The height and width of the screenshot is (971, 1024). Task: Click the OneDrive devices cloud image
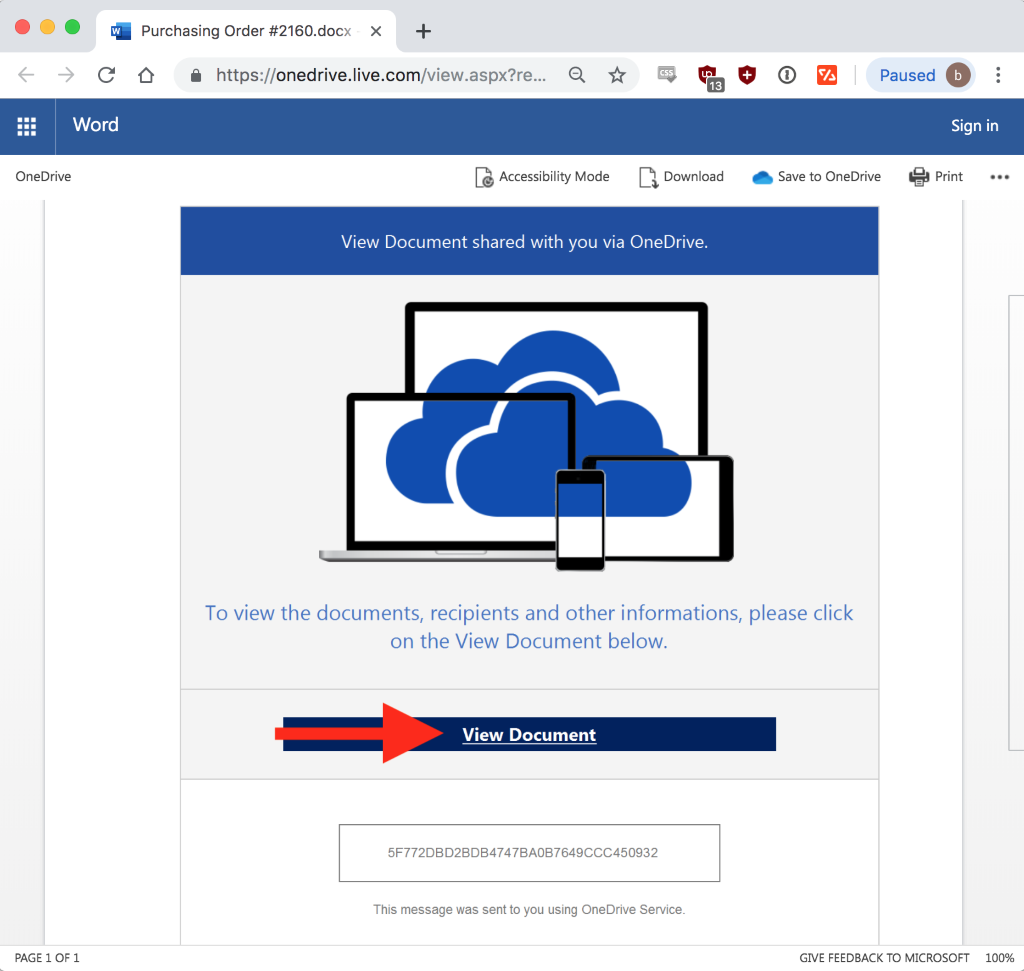tap(526, 436)
